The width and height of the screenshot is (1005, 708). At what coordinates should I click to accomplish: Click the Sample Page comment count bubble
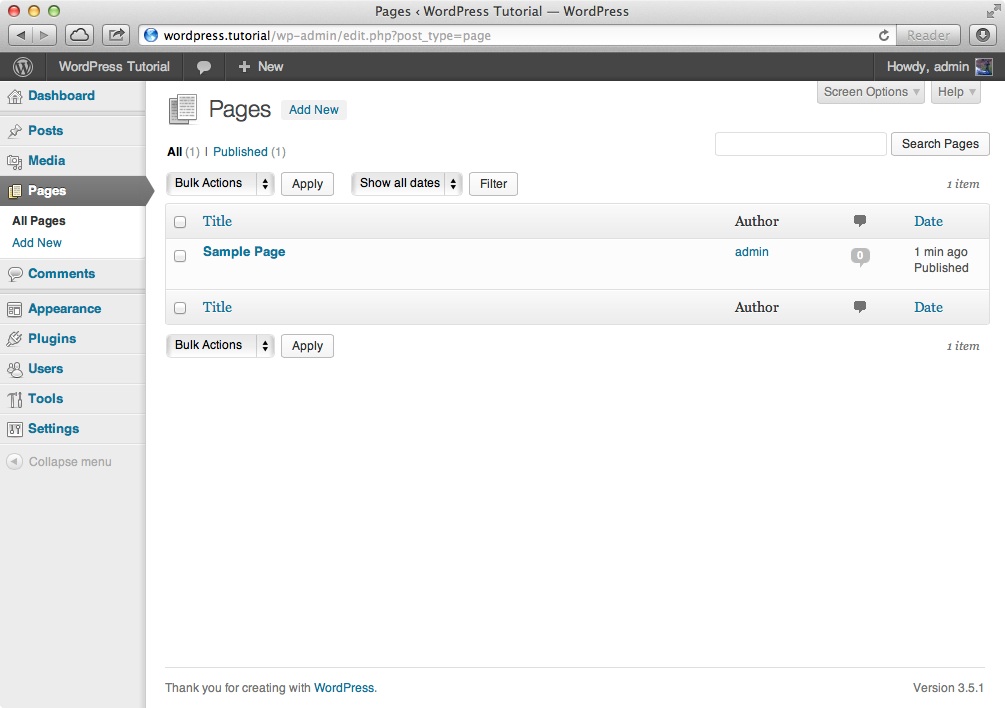pyautogui.click(x=860, y=256)
